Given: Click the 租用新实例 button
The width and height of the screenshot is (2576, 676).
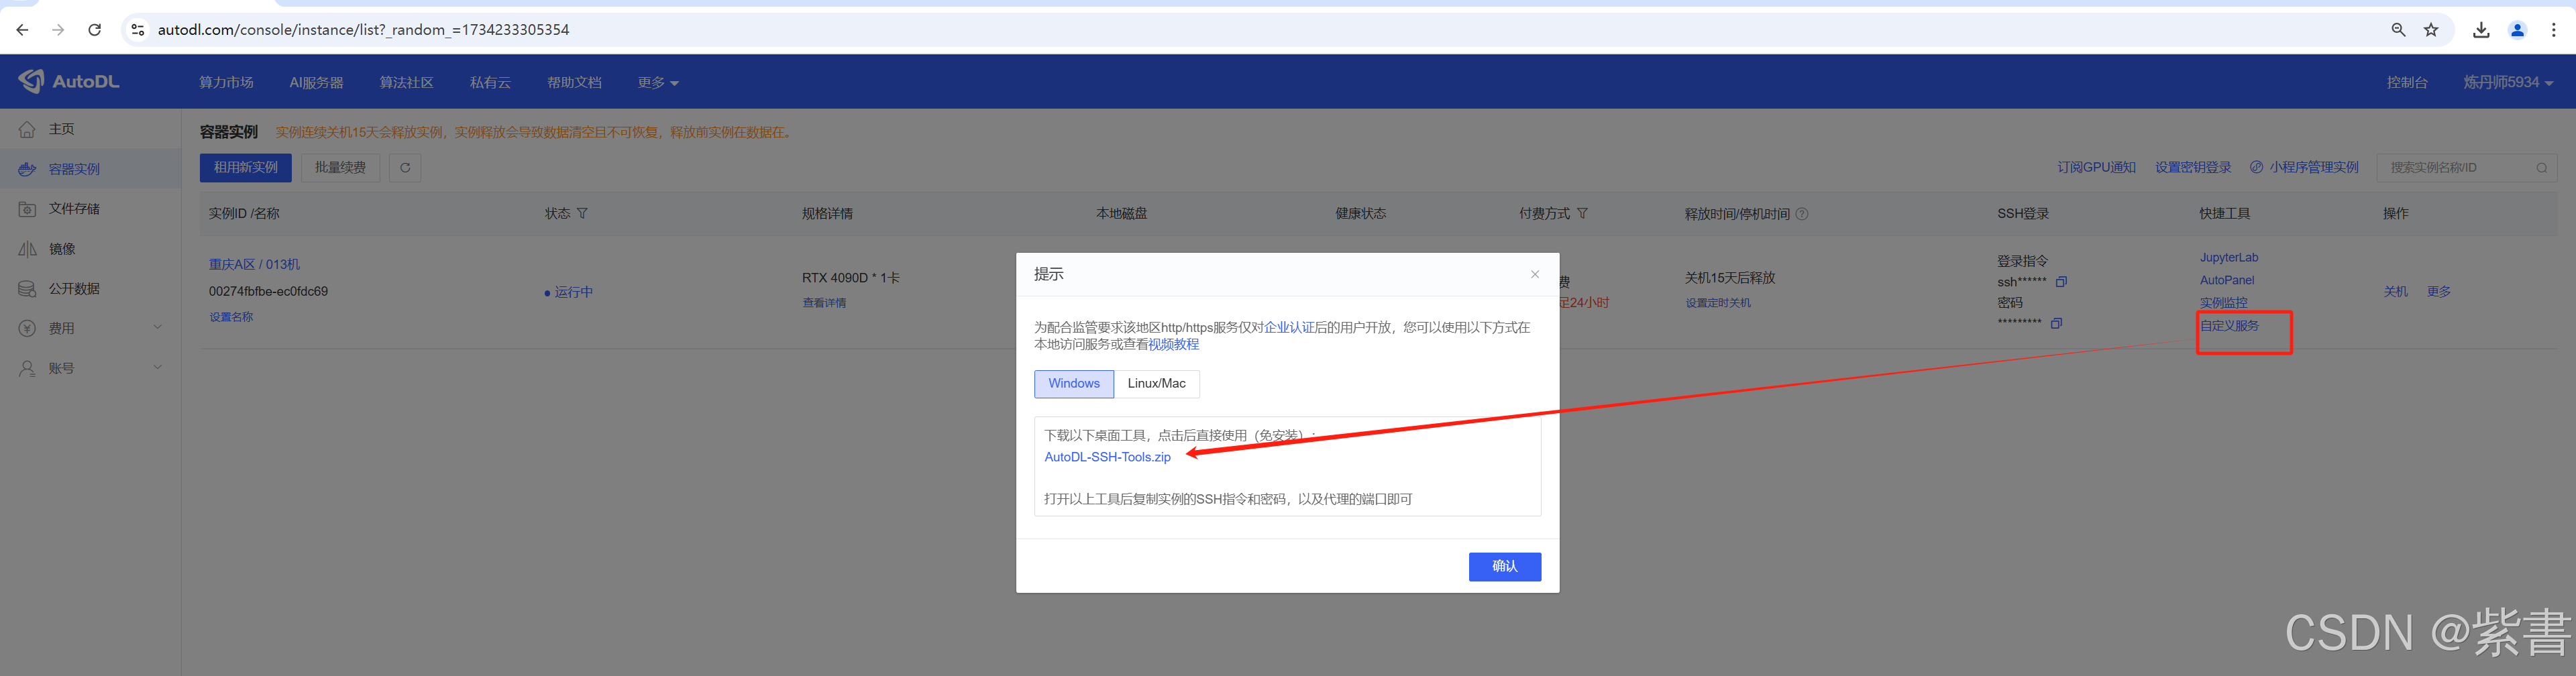Looking at the screenshot, I should [245, 168].
